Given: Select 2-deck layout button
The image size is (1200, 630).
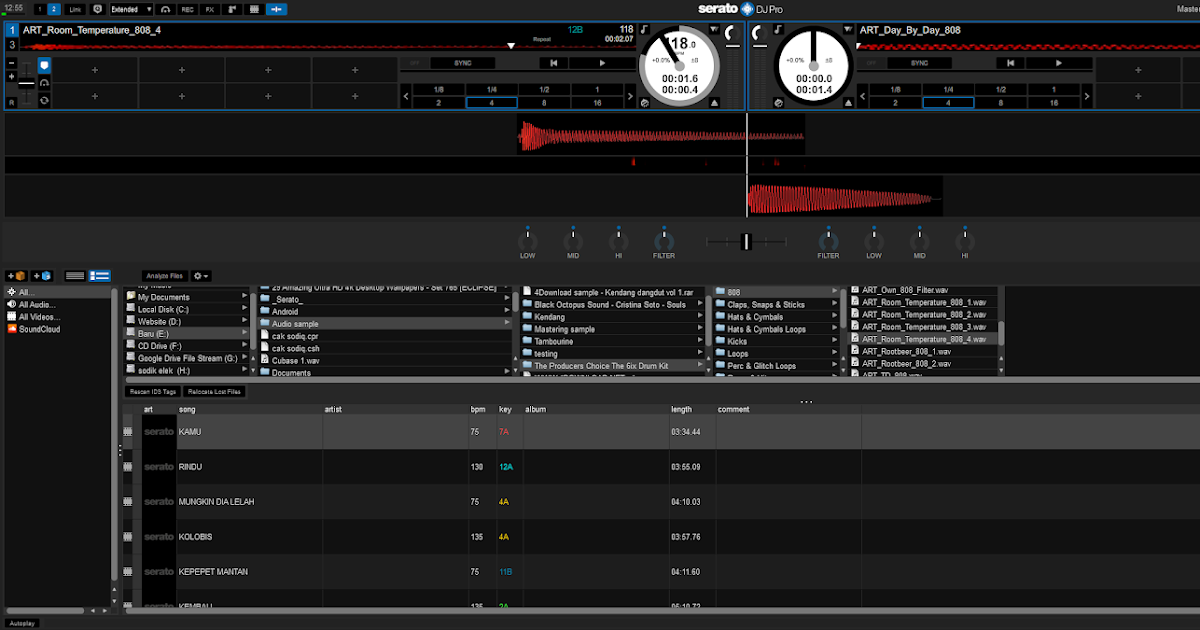Looking at the screenshot, I should (54, 9).
